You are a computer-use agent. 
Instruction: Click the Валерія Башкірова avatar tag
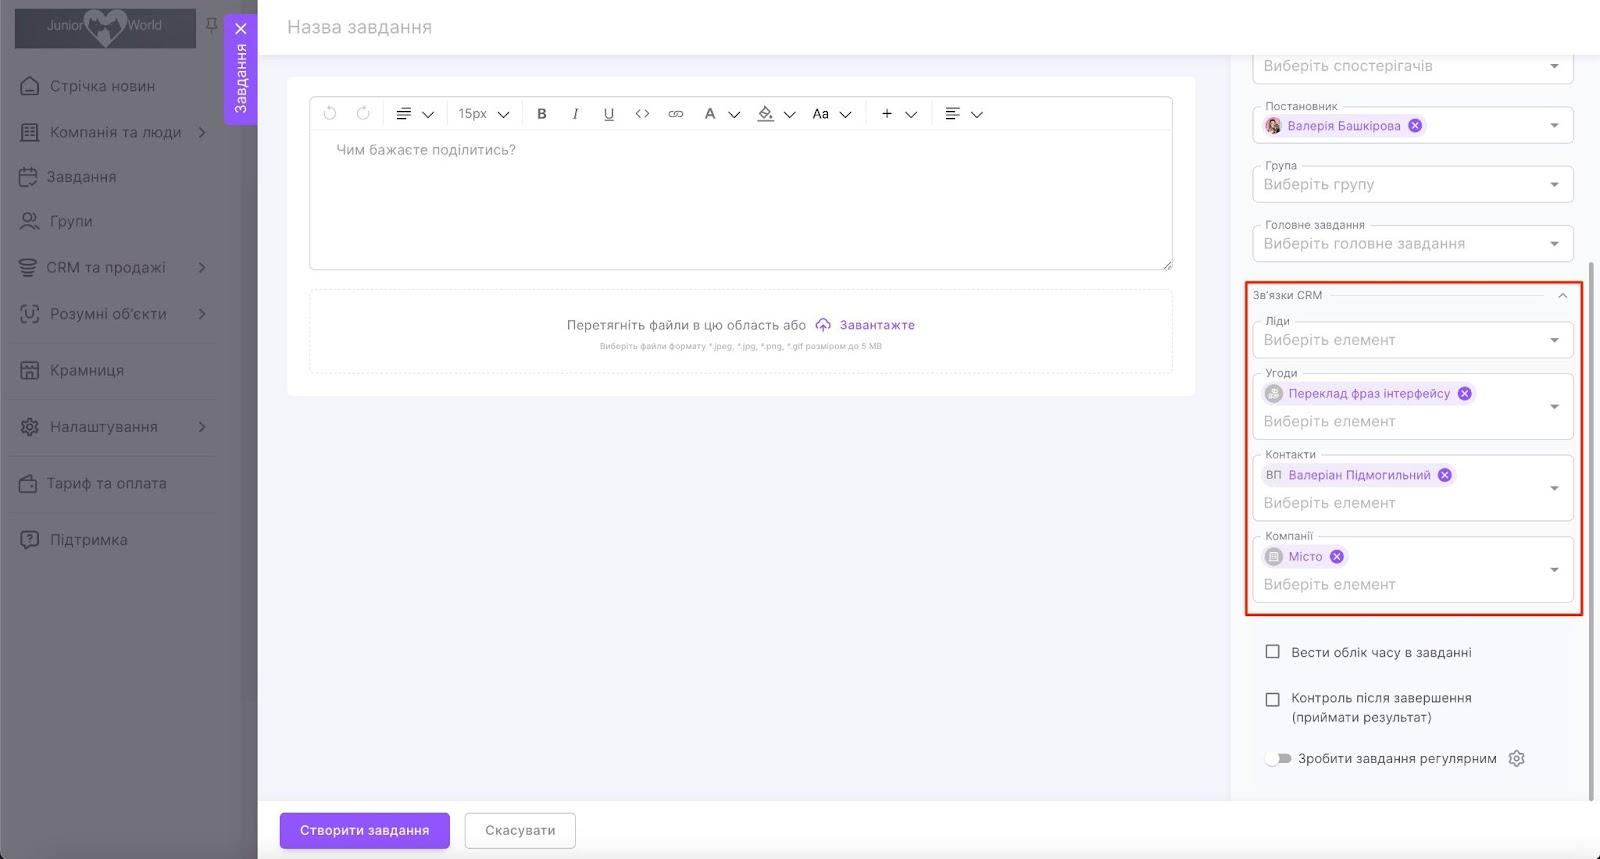[x=1342, y=126]
